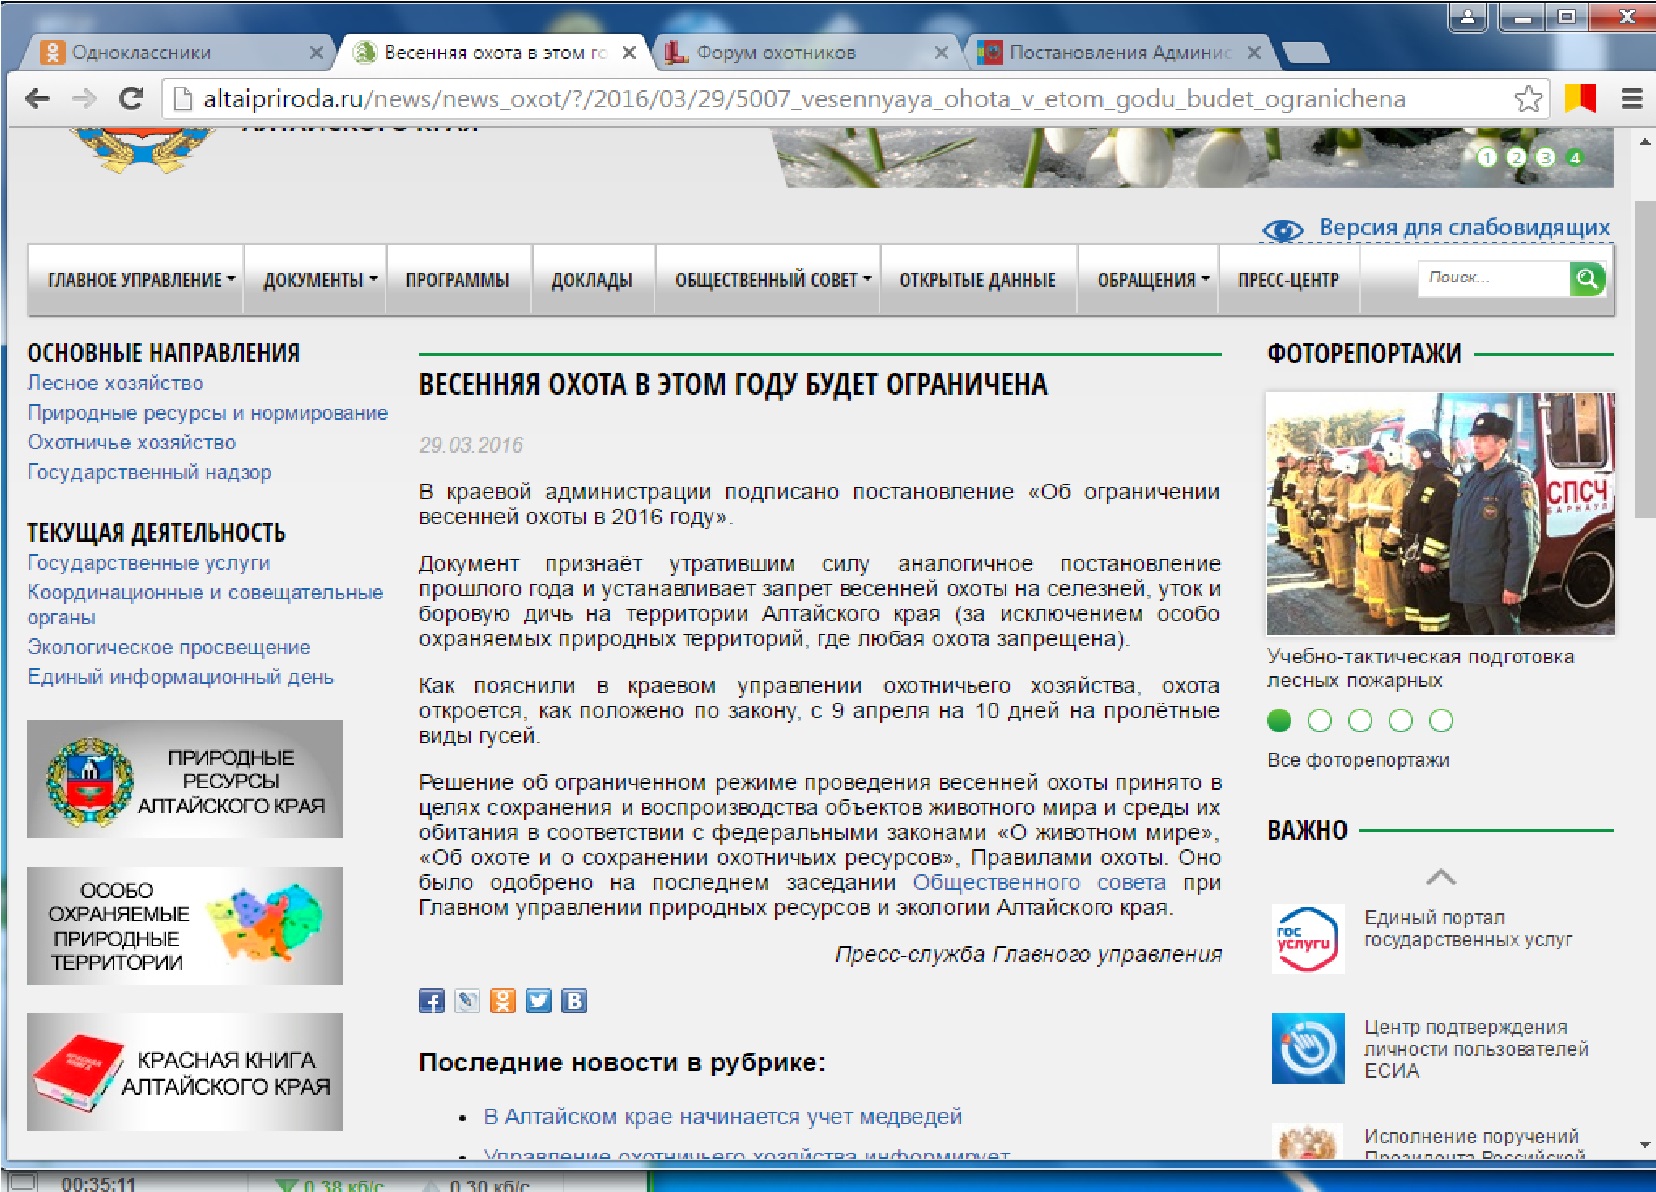Expand the ГЛАВНОЕ УПРАВЛЕНИЕ dropdown menu
Viewport: 1656px width, 1192px height.
point(141,281)
